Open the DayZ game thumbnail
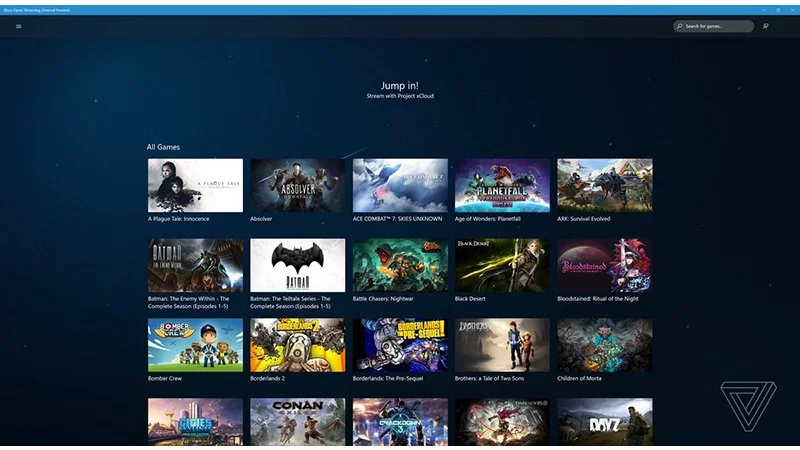Image resolution: width=800 pixels, height=450 pixels. pos(604,421)
